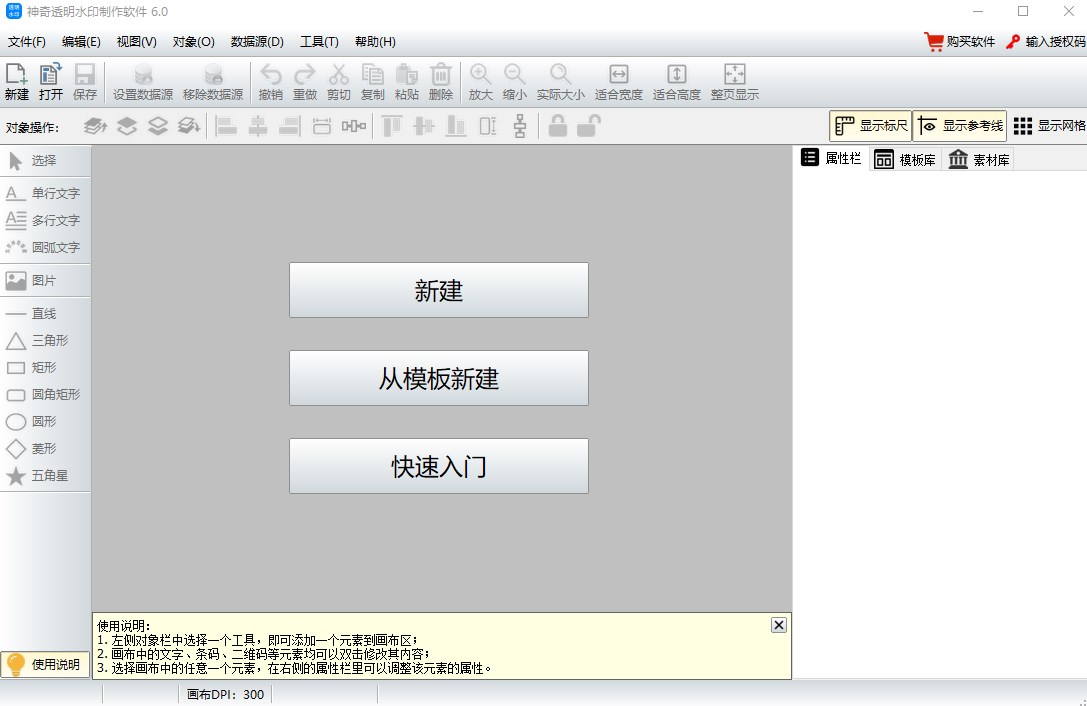Close the usage instructions tip panel

[x=778, y=624]
